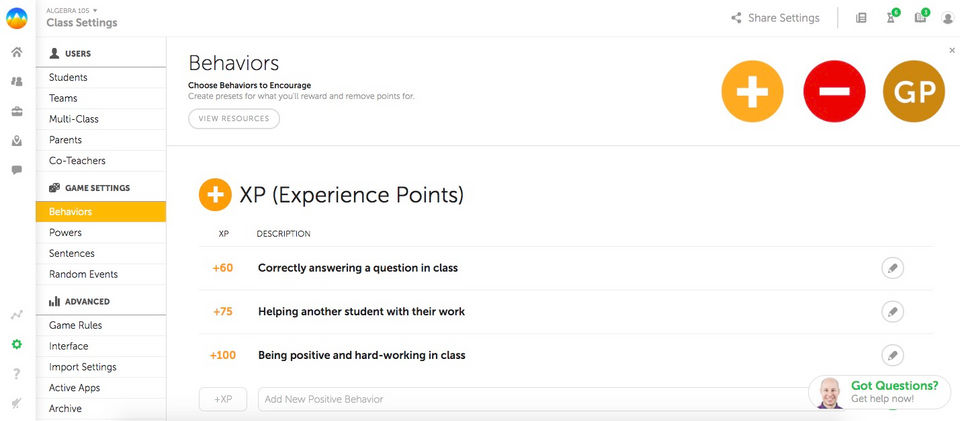
Task: Click the hourglass notification icon in header
Action: 891,18
